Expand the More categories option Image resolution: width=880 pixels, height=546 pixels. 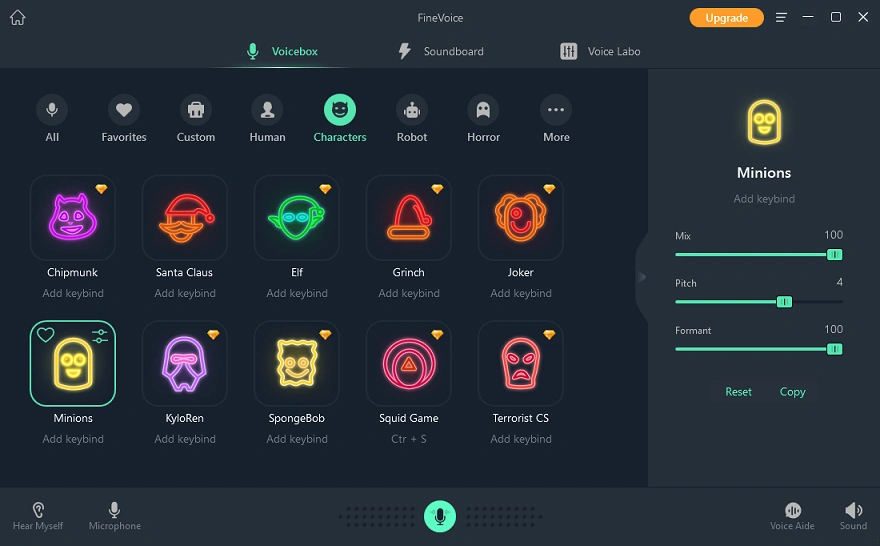(556, 118)
